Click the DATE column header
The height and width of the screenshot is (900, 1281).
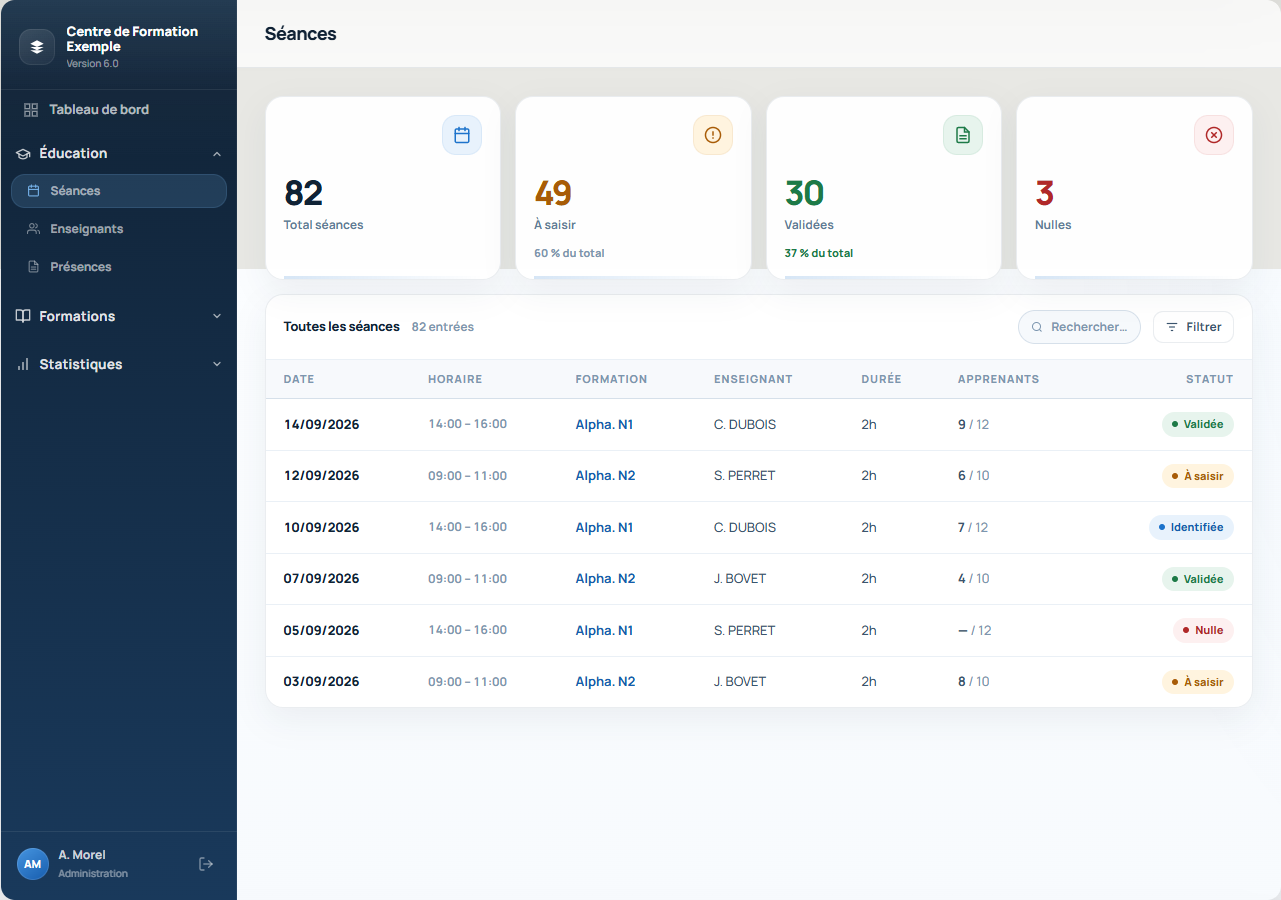[x=299, y=380]
